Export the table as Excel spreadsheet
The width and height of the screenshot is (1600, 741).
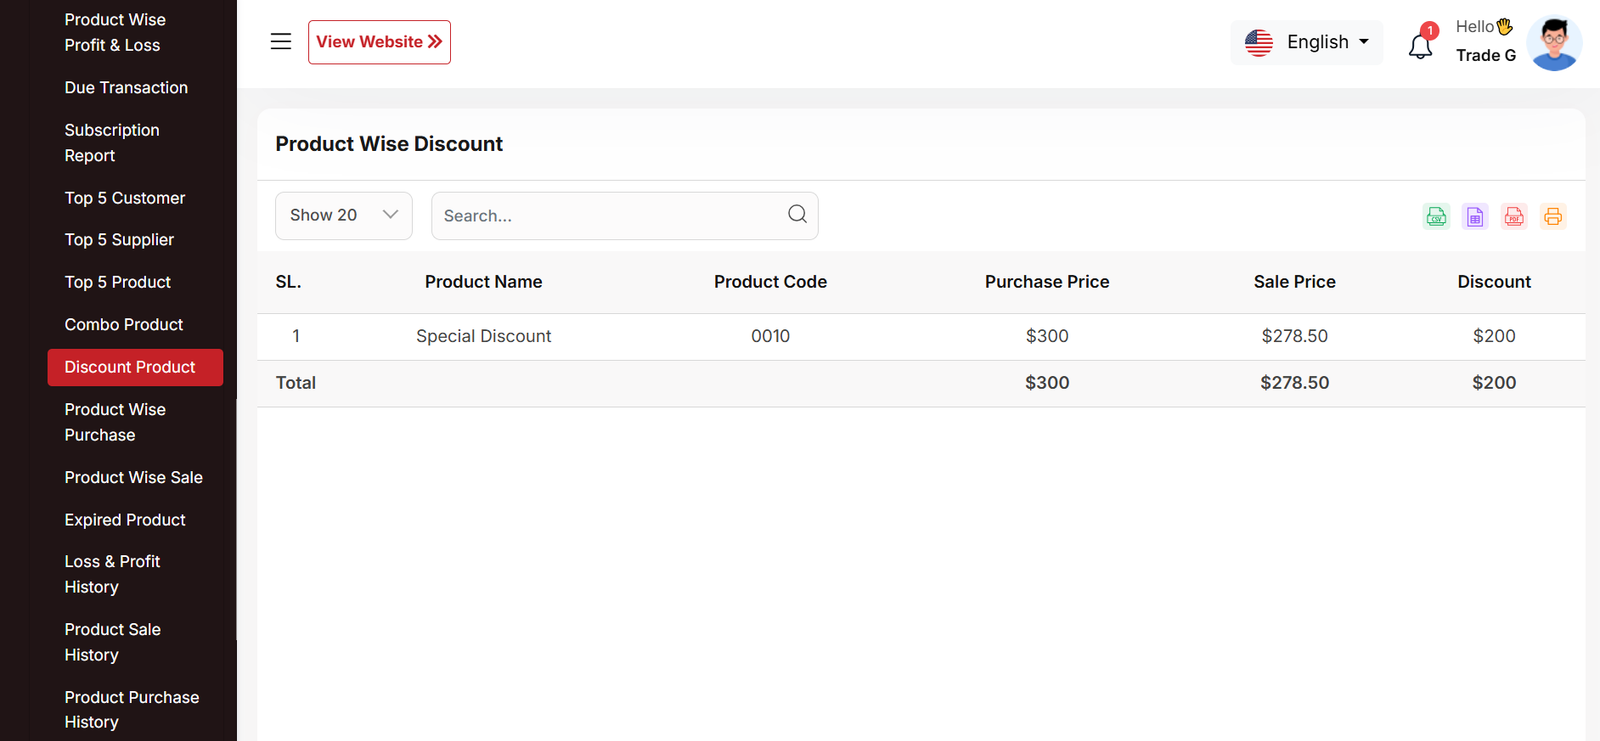(x=1475, y=217)
